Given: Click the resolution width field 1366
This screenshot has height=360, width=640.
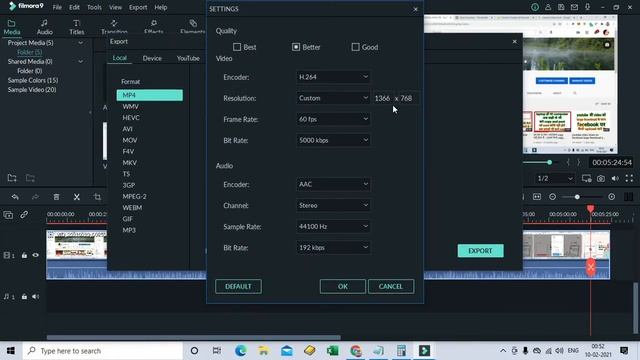Looking at the screenshot, I should (382, 98).
